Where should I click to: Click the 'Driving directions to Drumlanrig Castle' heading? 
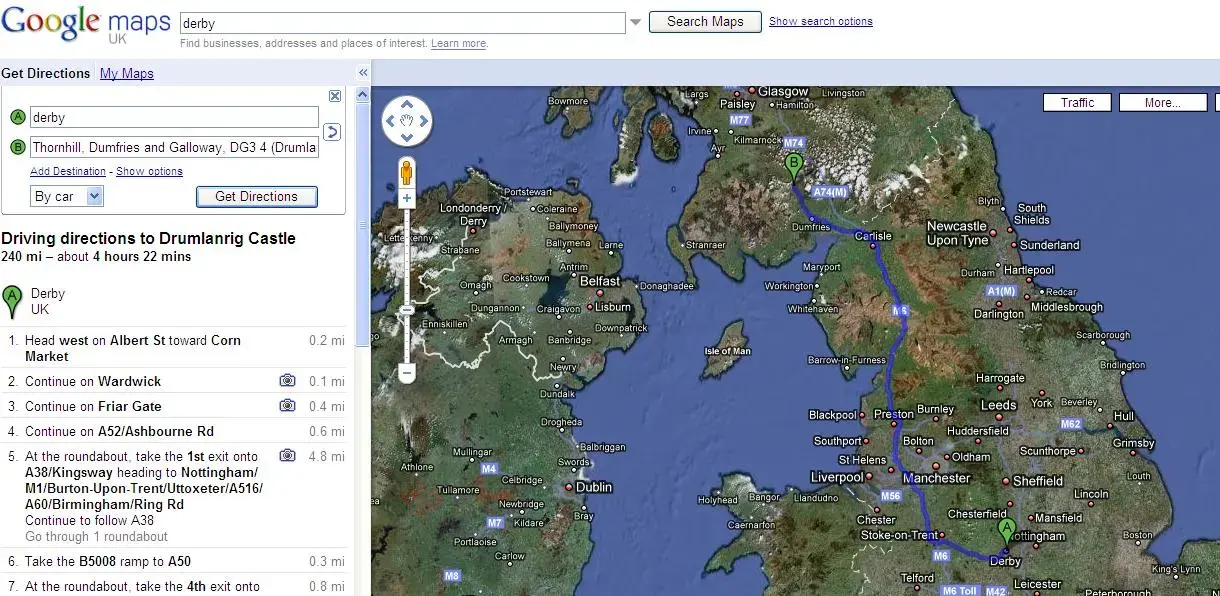tap(149, 238)
